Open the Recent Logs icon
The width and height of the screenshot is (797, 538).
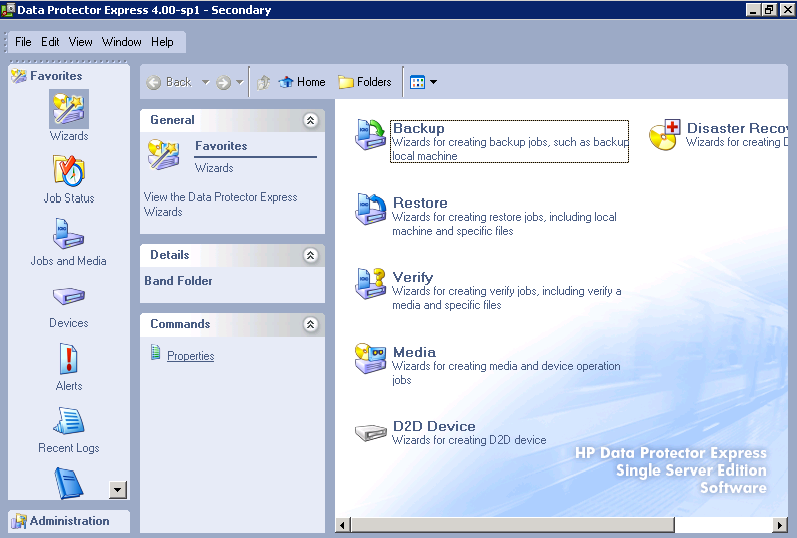click(69, 421)
